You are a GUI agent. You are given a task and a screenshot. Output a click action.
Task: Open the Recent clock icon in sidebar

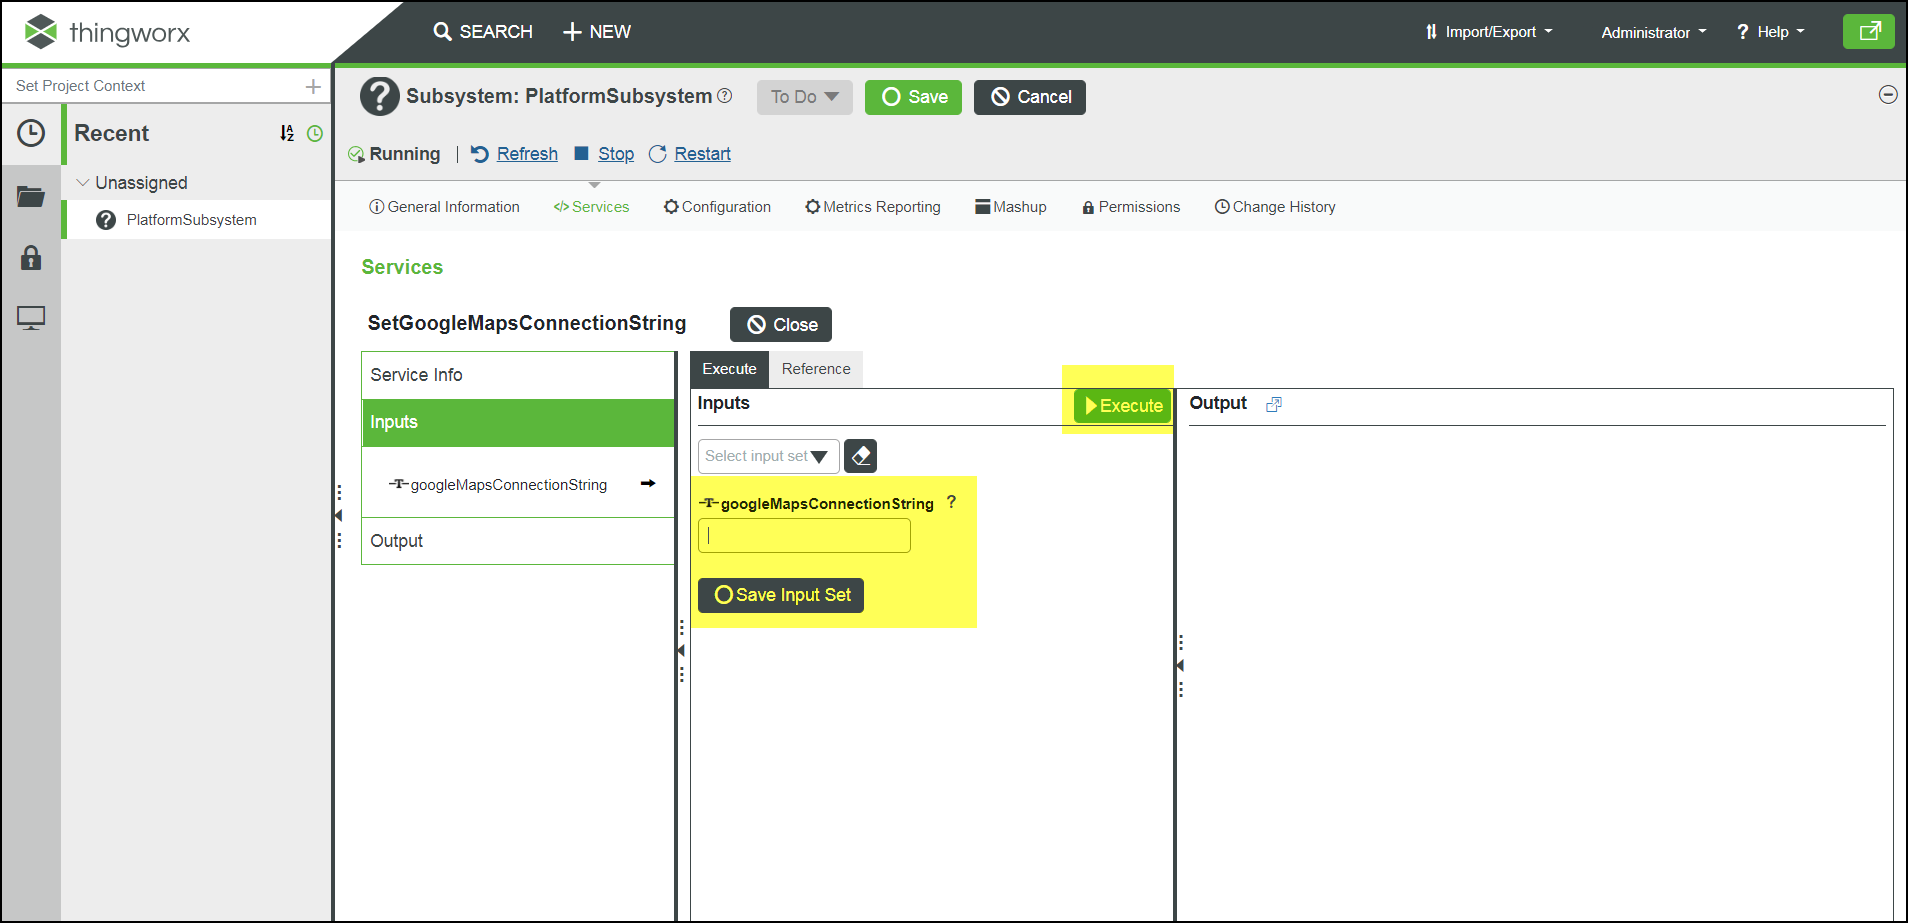31,133
